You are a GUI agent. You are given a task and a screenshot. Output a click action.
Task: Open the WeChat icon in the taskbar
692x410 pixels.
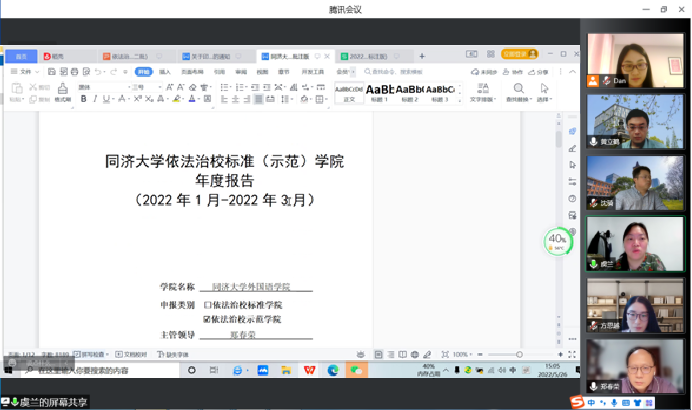point(354,370)
